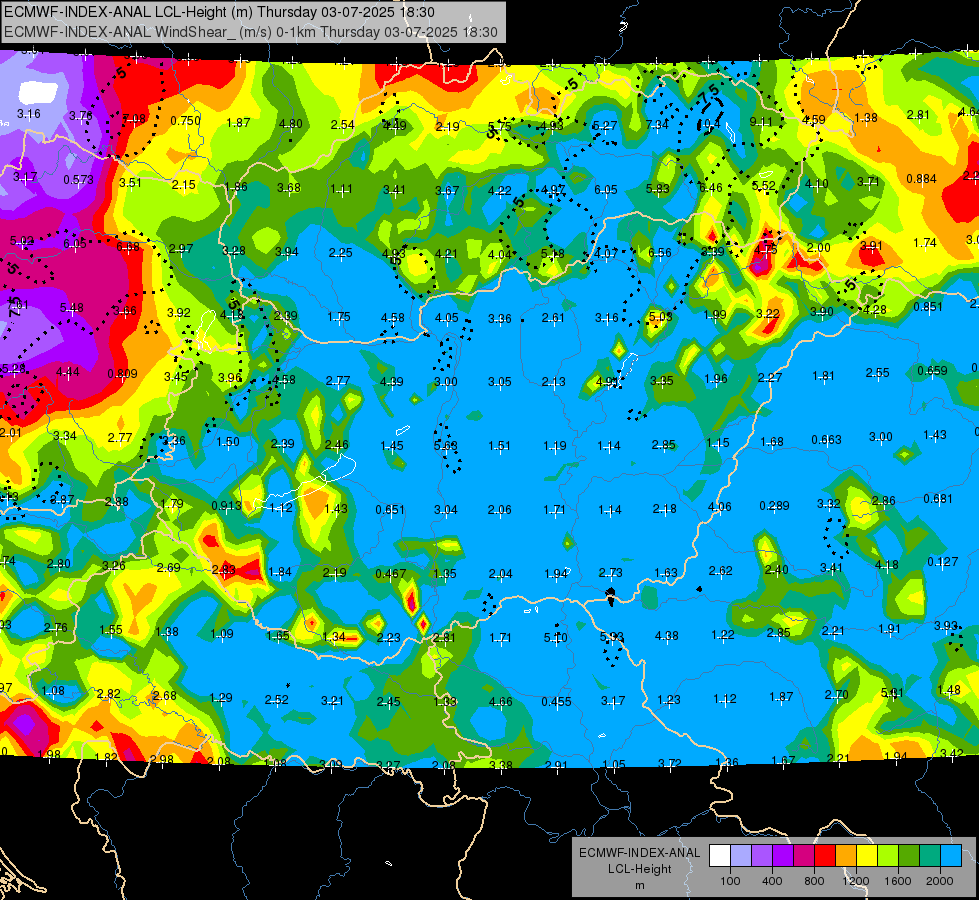
Task: Click the lime green legend swatch
Action: click(888, 856)
